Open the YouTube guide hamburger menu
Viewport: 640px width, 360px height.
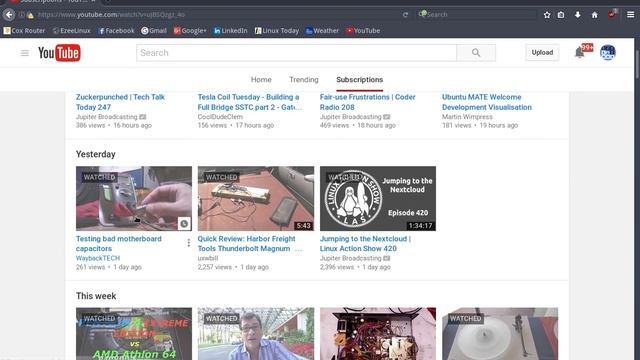click(24, 53)
